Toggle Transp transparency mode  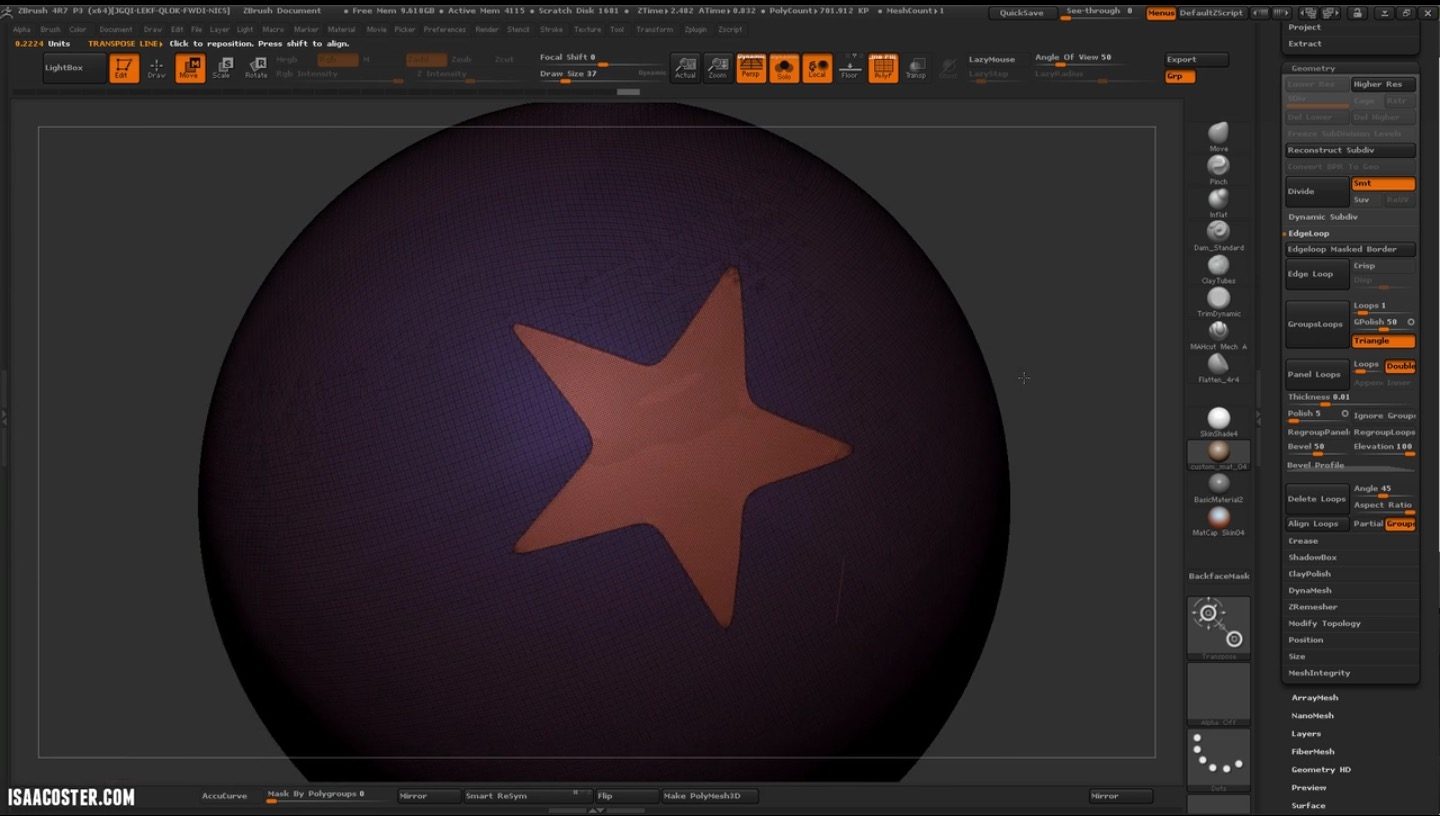[916, 68]
